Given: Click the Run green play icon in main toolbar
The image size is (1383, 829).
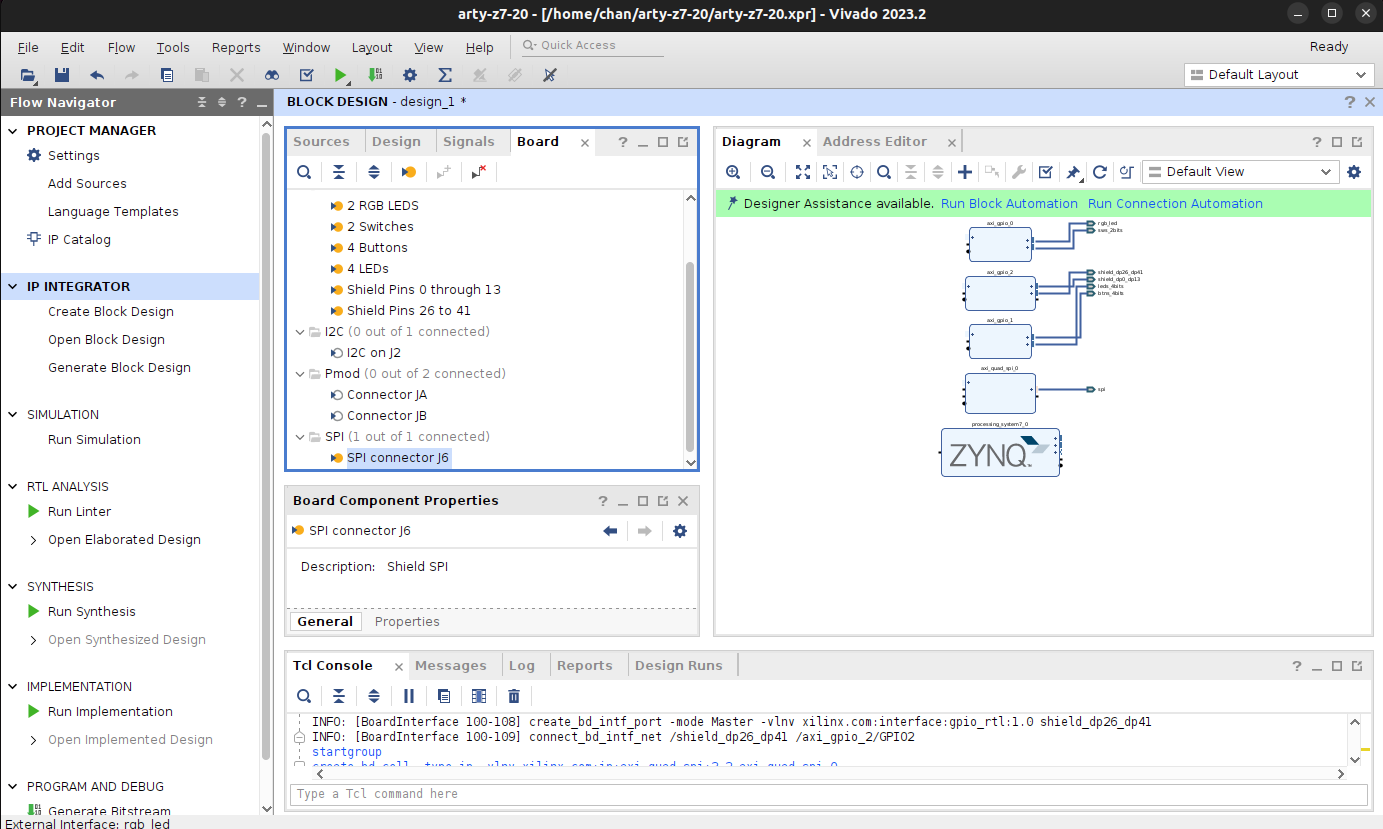Looking at the screenshot, I should [341, 75].
